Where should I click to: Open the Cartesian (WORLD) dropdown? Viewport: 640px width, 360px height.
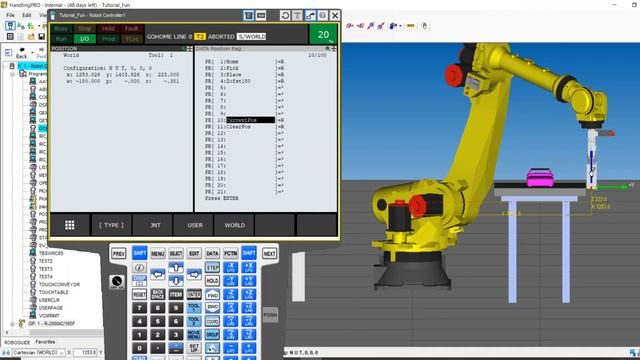(x=38, y=352)
